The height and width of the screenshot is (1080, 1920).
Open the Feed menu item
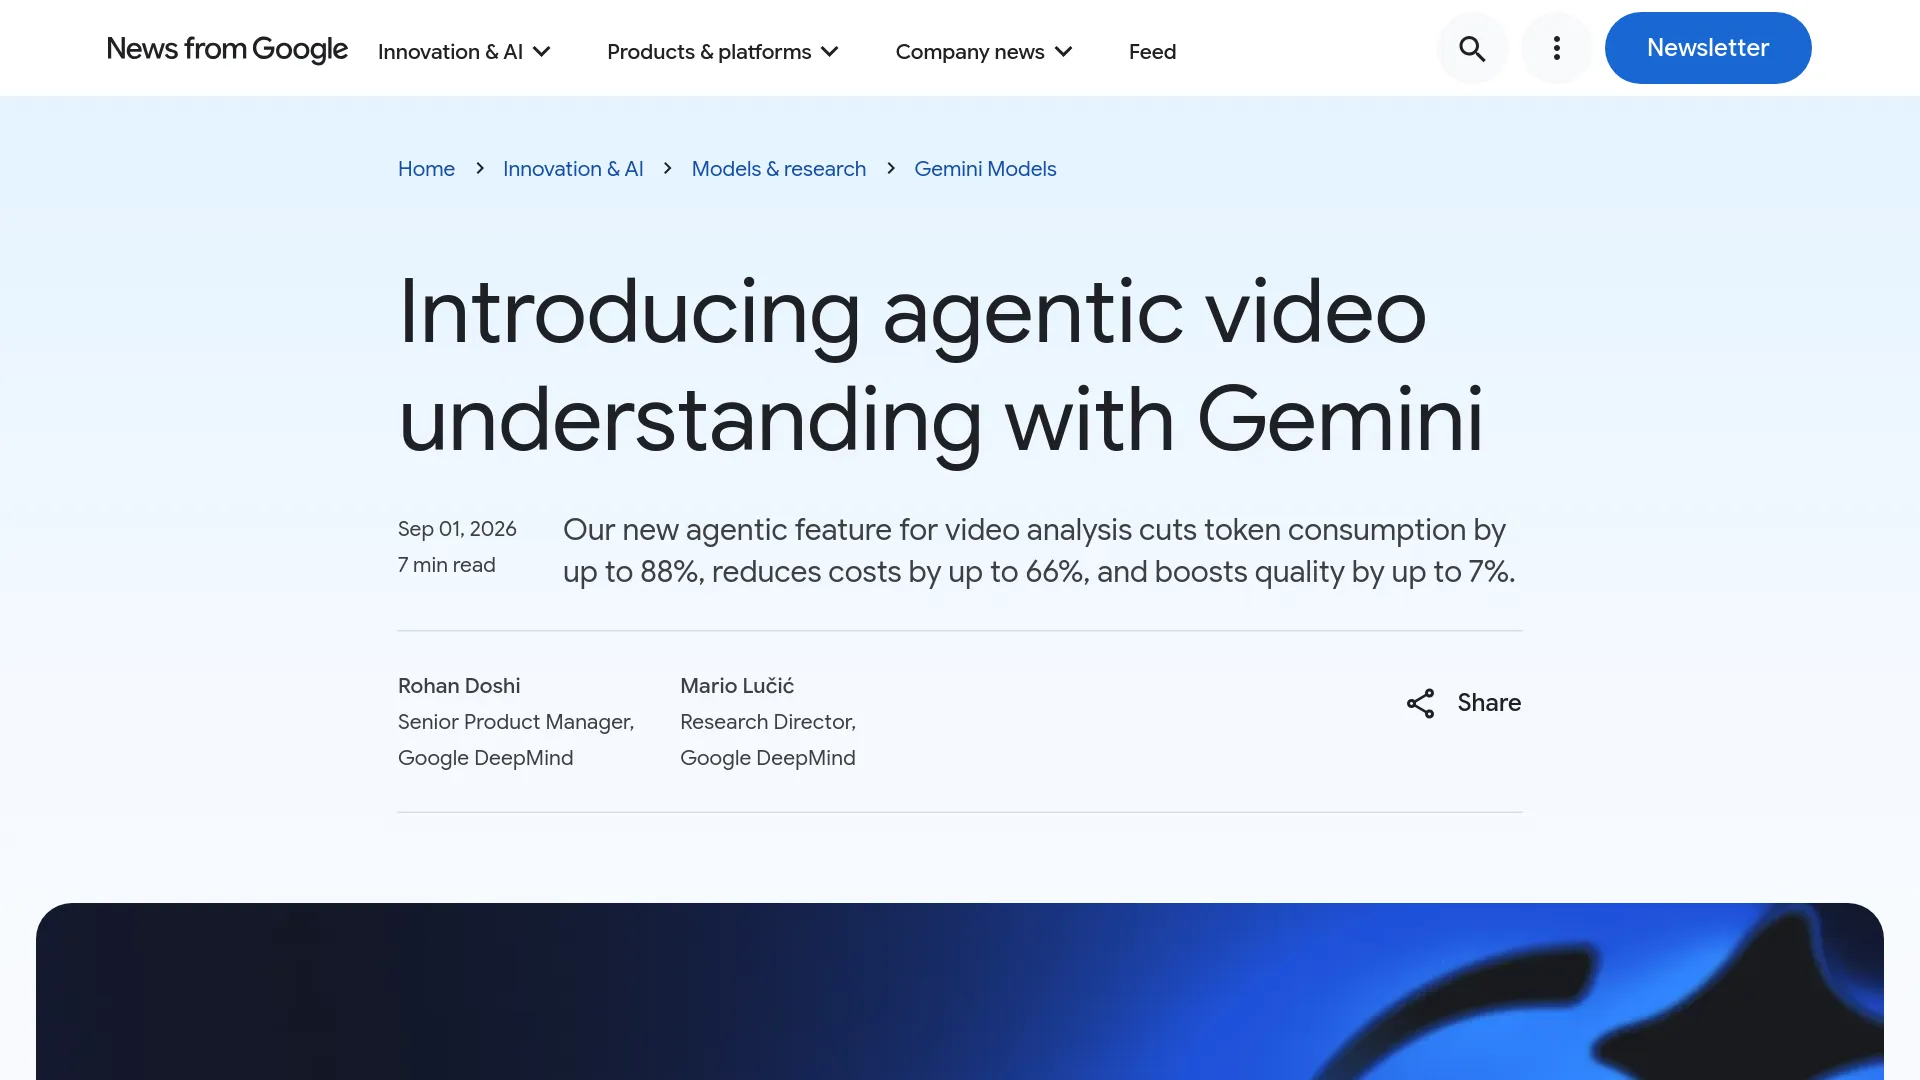pyautogui.click(x=1152, y=52)
